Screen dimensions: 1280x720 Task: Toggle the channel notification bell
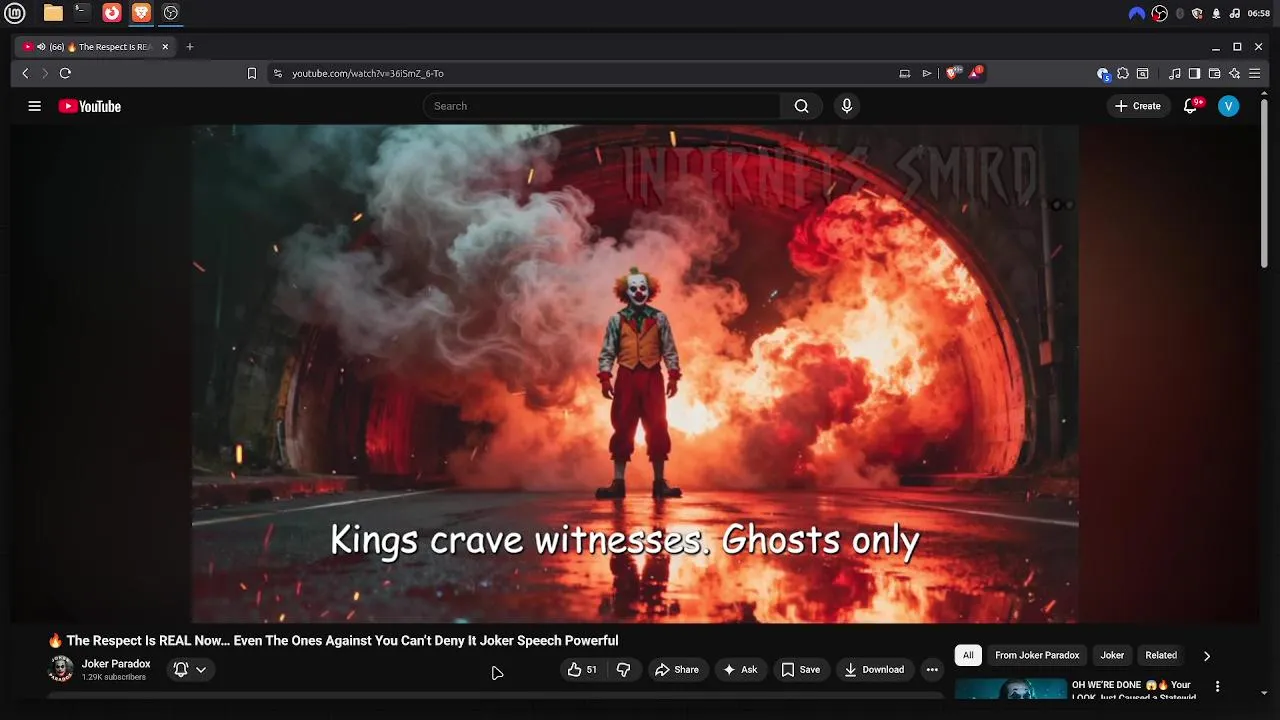(181, 670)
